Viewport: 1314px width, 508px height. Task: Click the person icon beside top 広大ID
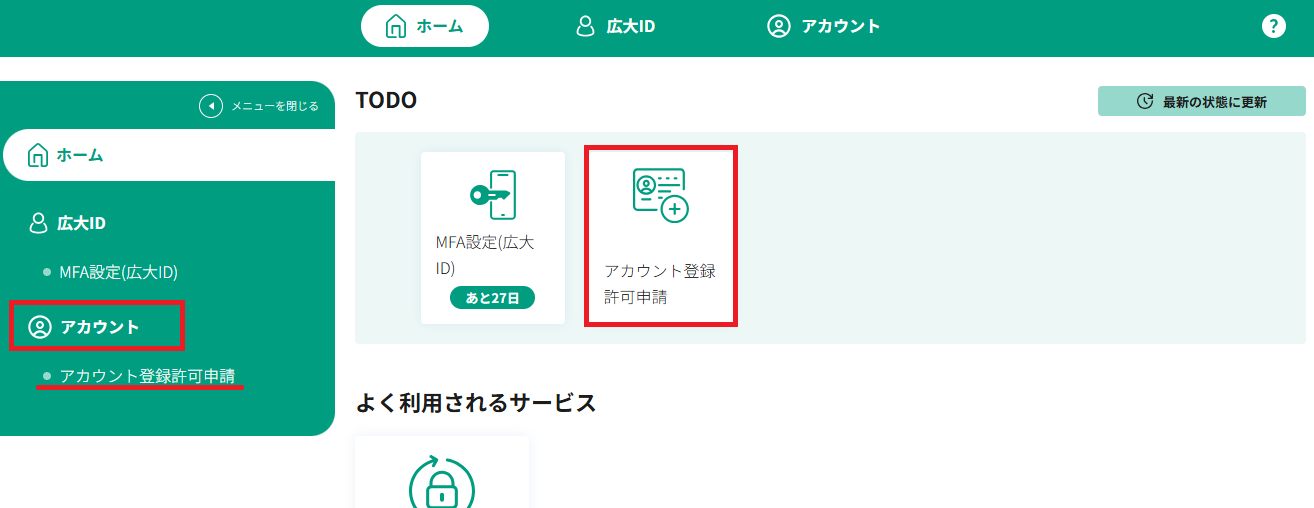click(586, 26)
